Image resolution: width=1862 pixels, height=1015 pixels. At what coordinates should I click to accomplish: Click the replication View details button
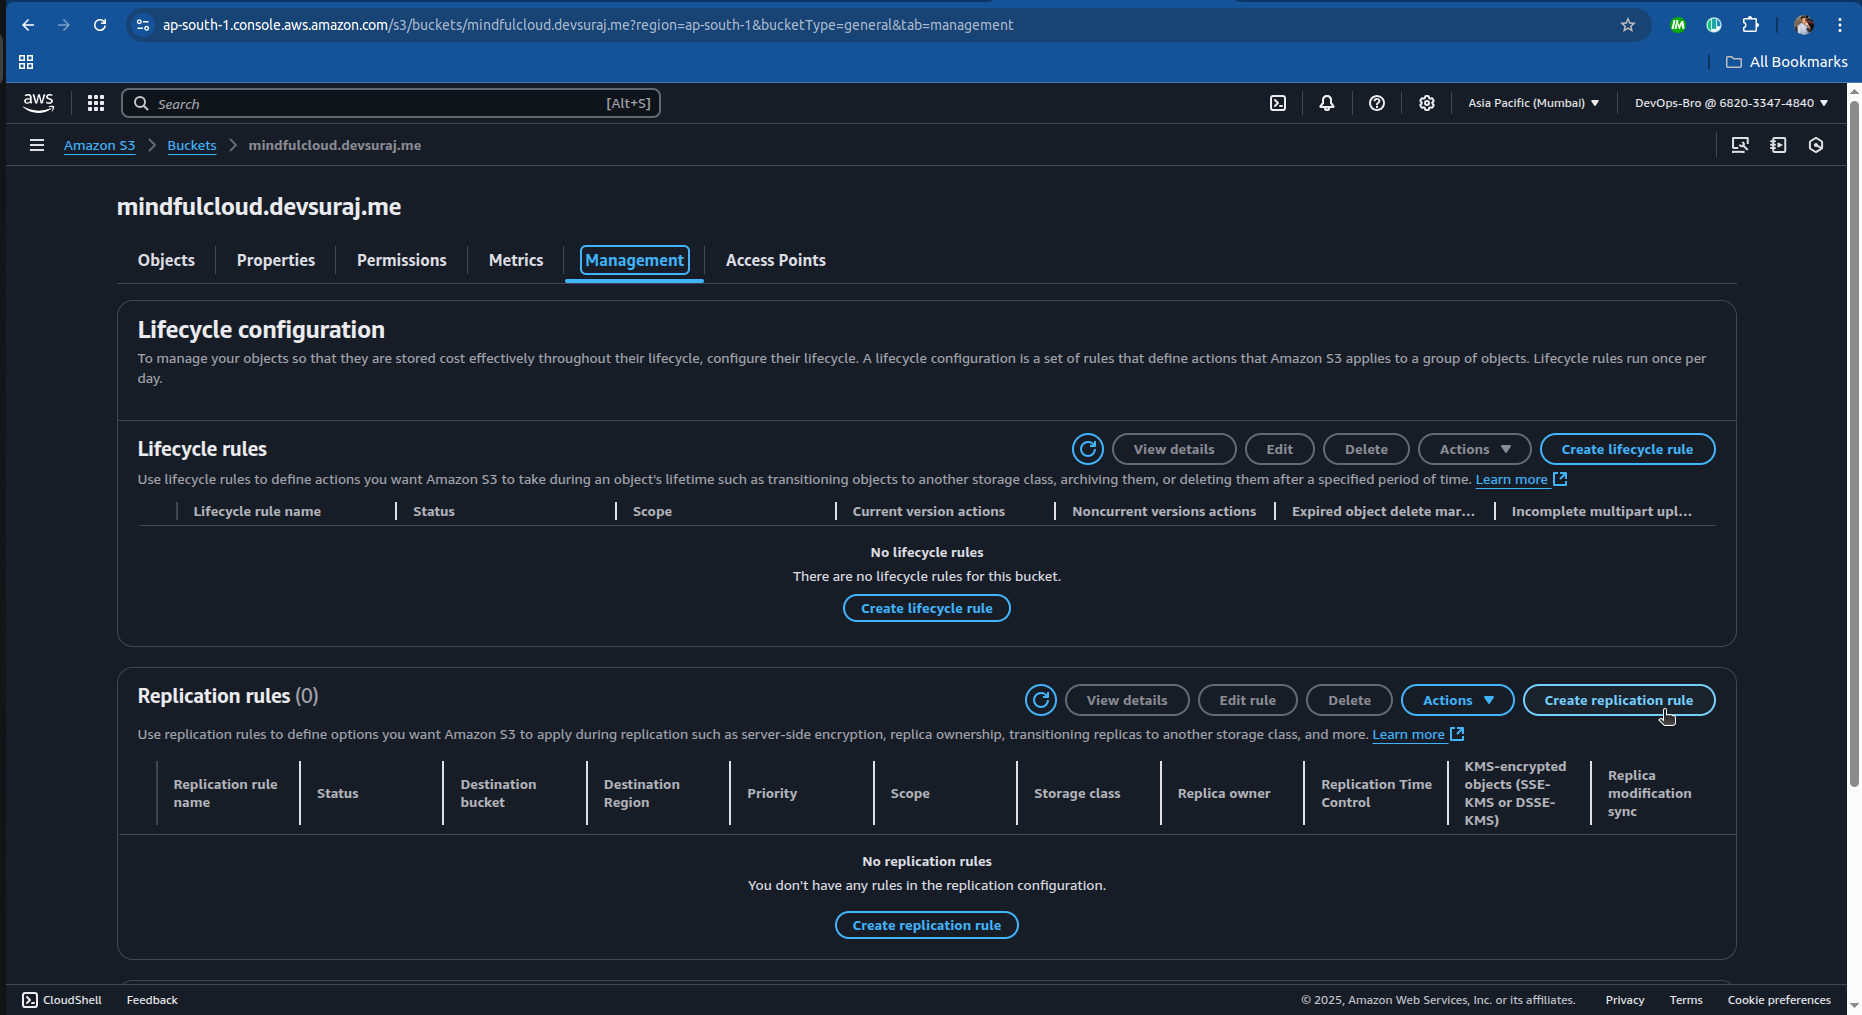(1127, 700)
